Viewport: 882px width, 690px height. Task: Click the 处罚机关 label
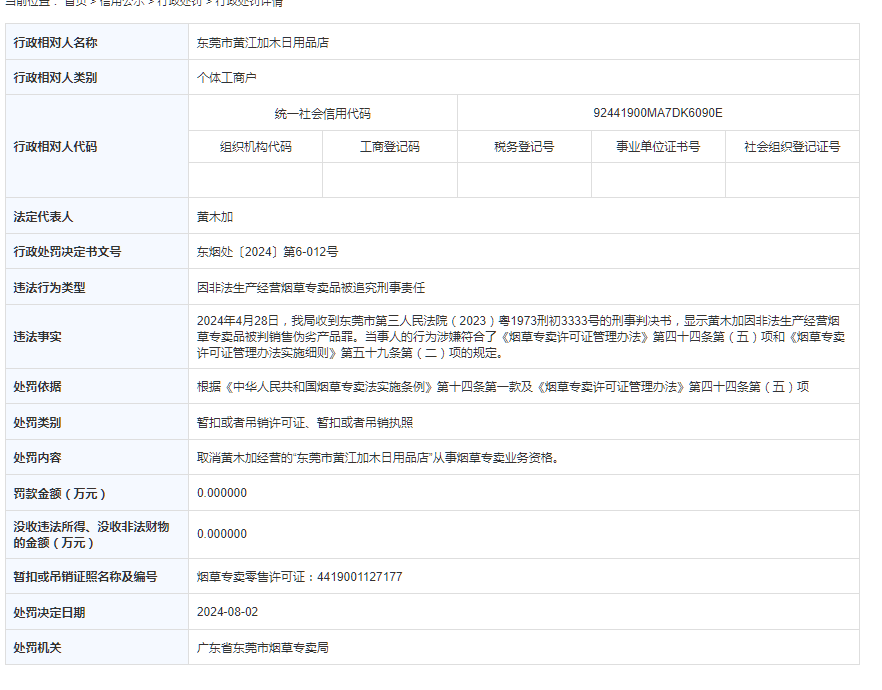point(37,647)
